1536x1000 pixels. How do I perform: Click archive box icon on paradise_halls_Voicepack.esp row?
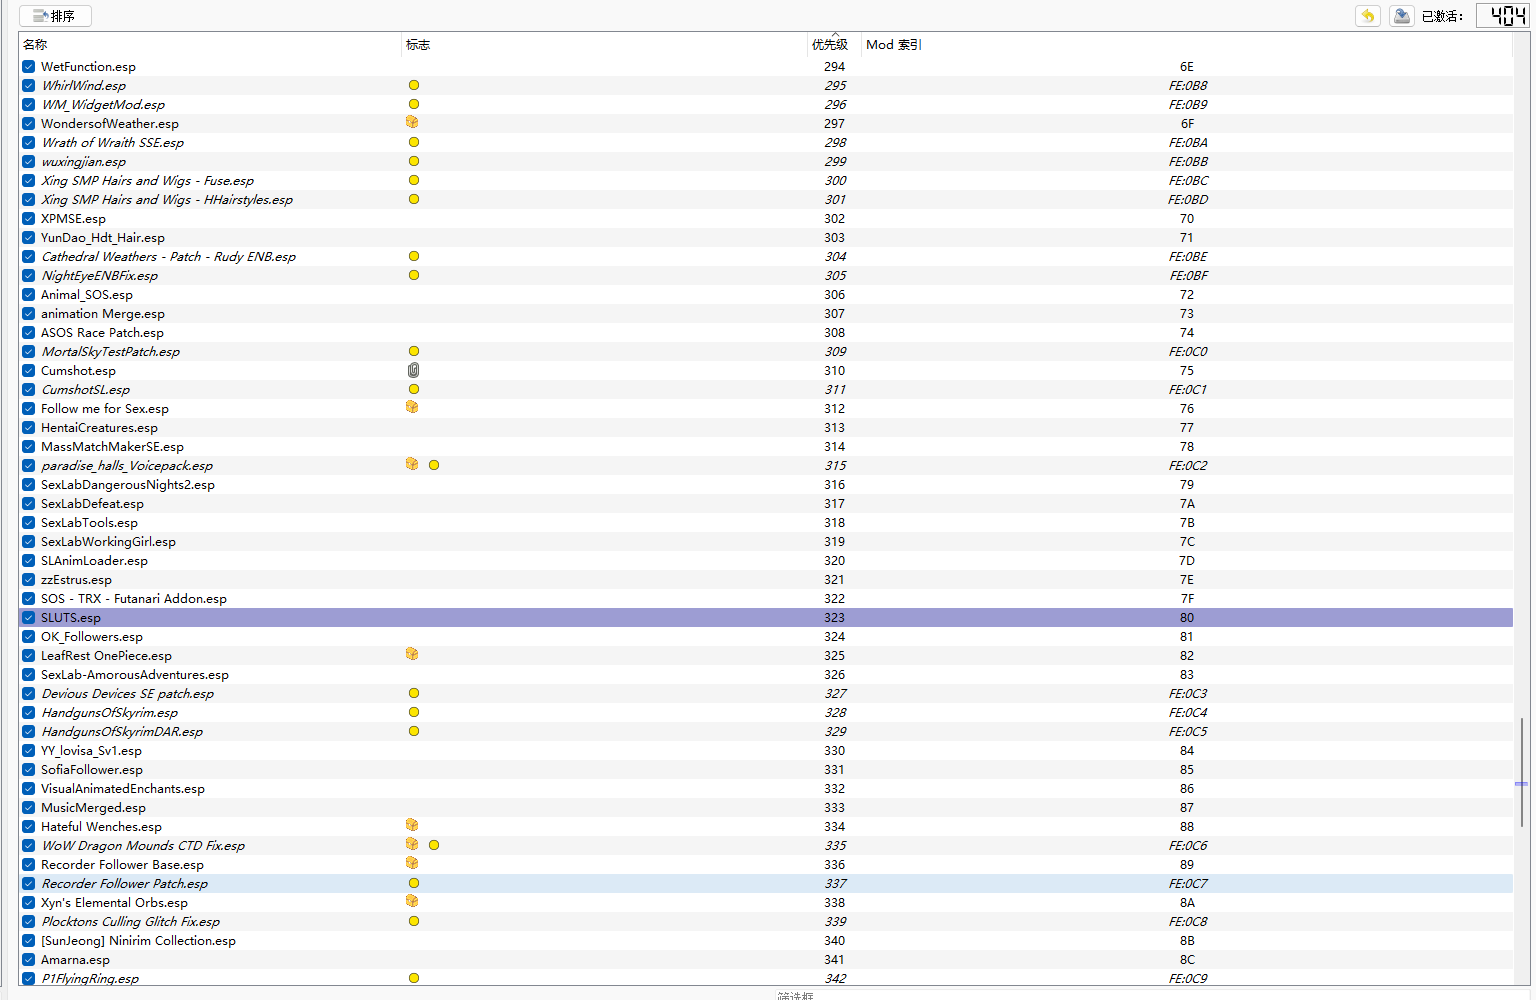(412, 464)
